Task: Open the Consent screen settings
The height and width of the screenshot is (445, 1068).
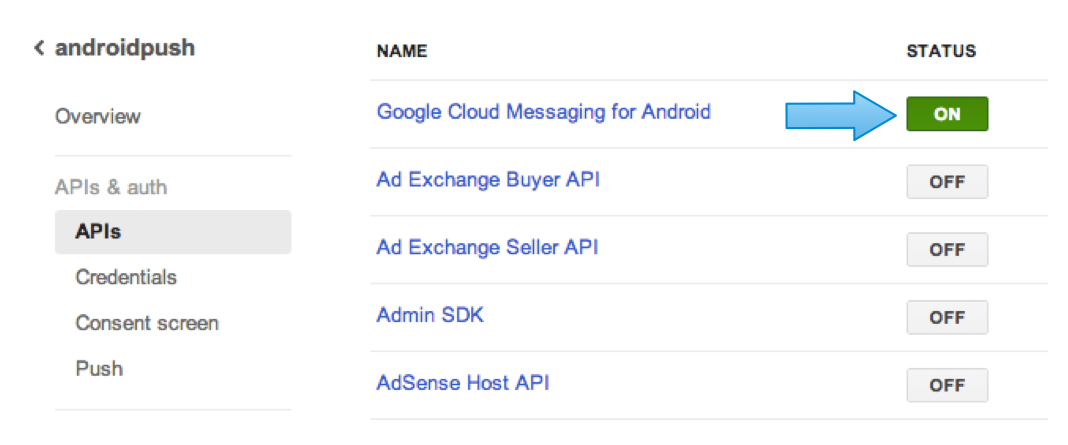Action: tap(147, 323)
